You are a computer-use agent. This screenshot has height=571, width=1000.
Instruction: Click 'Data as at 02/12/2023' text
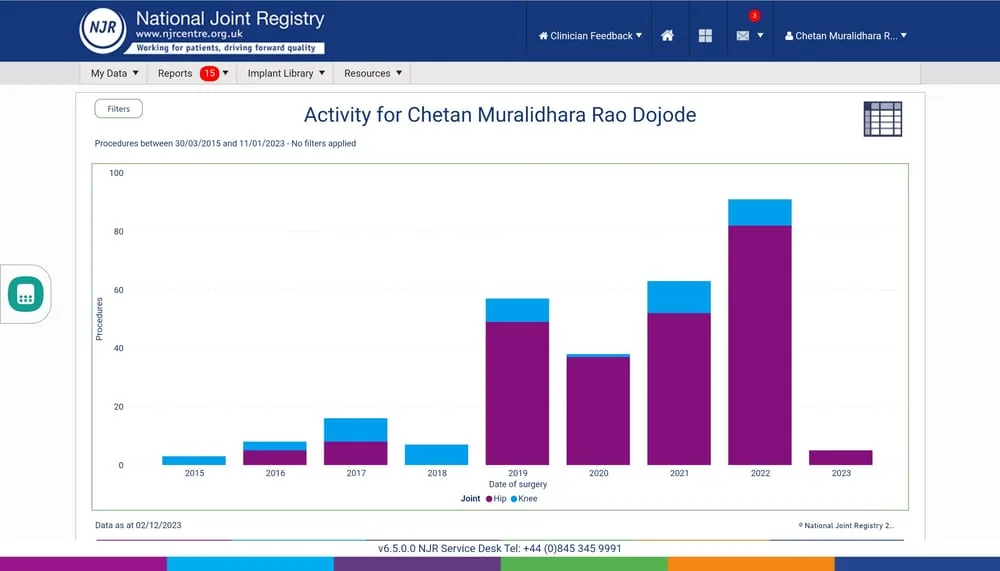tap(138, 526)
